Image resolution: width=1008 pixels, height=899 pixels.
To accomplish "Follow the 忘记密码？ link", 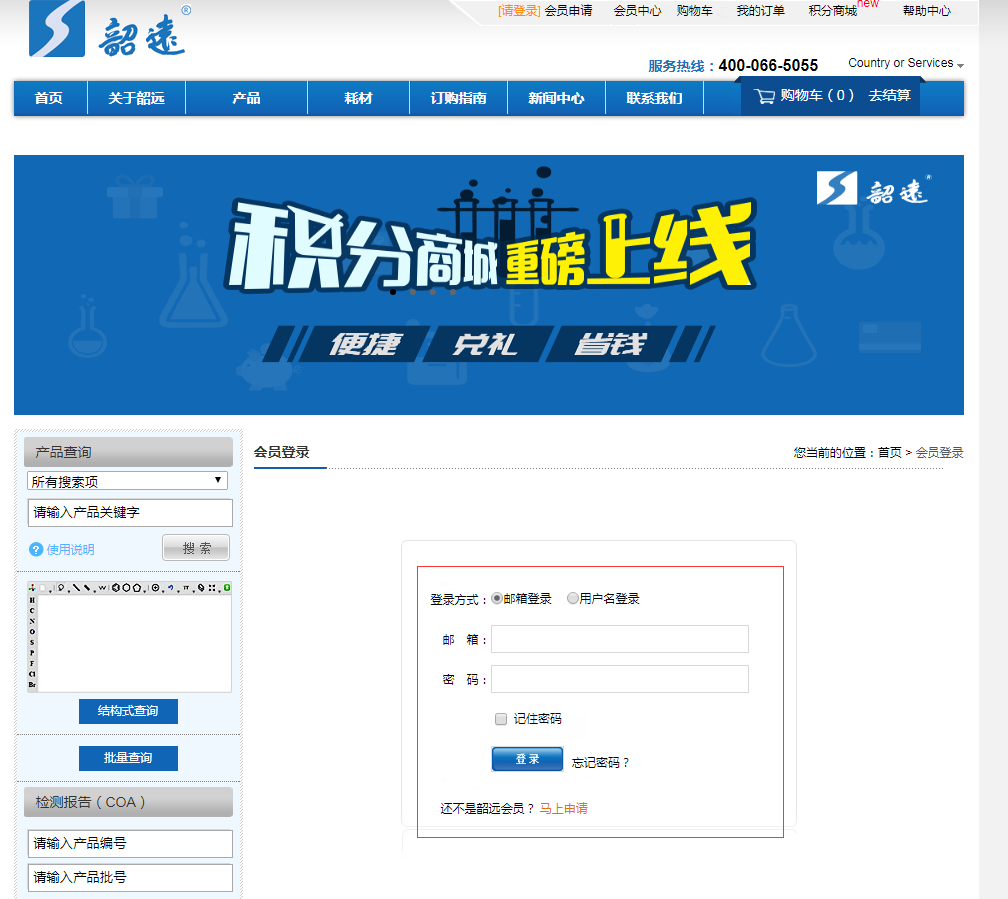I will [600, 763].
